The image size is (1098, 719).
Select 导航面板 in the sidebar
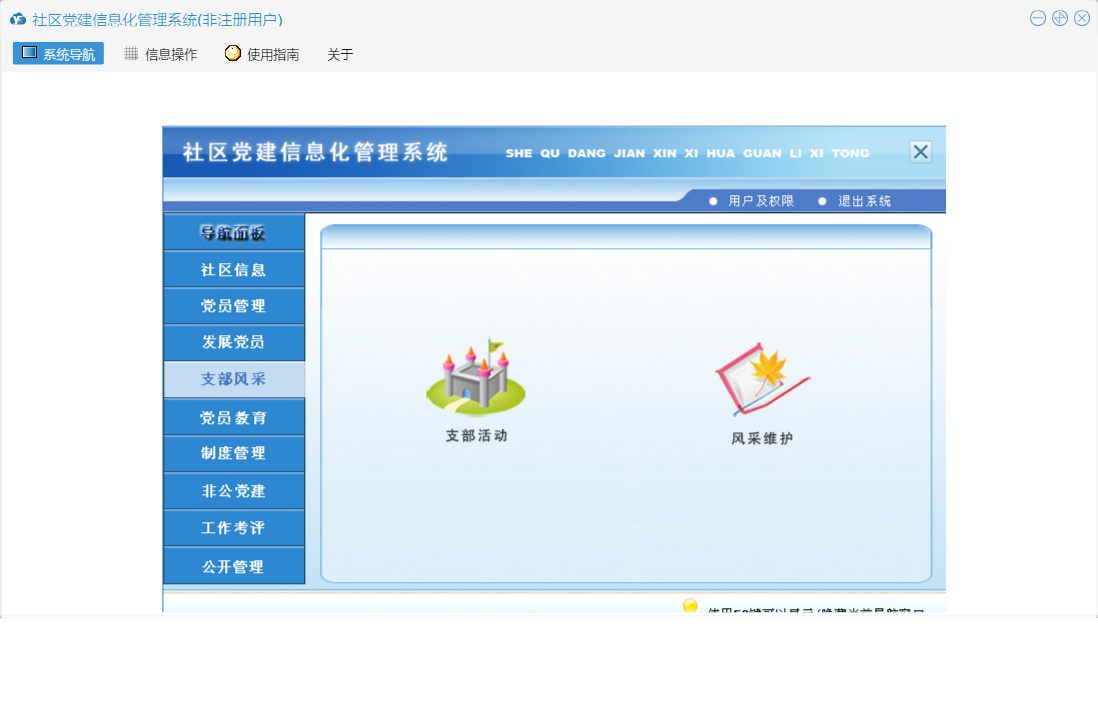(234, 232)
